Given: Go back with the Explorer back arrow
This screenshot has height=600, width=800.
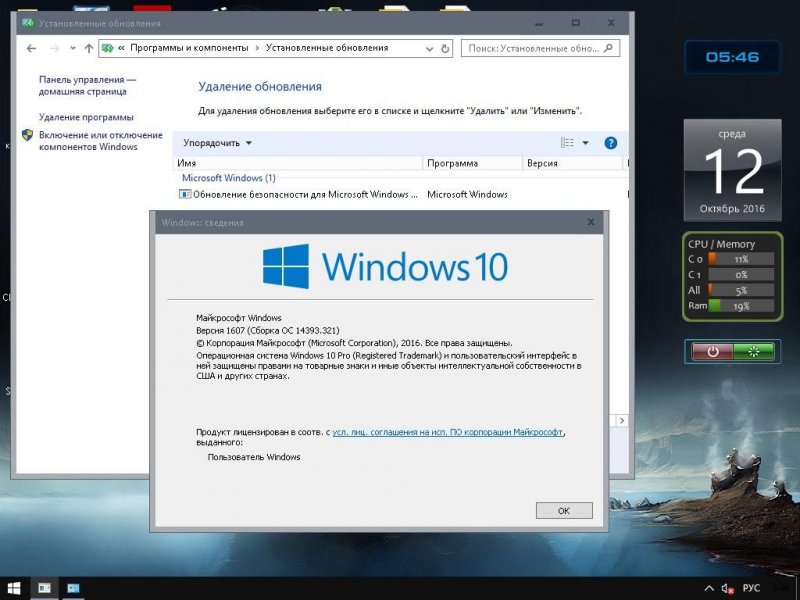Looking at the screenshot, I should click(x=31, y=48).
